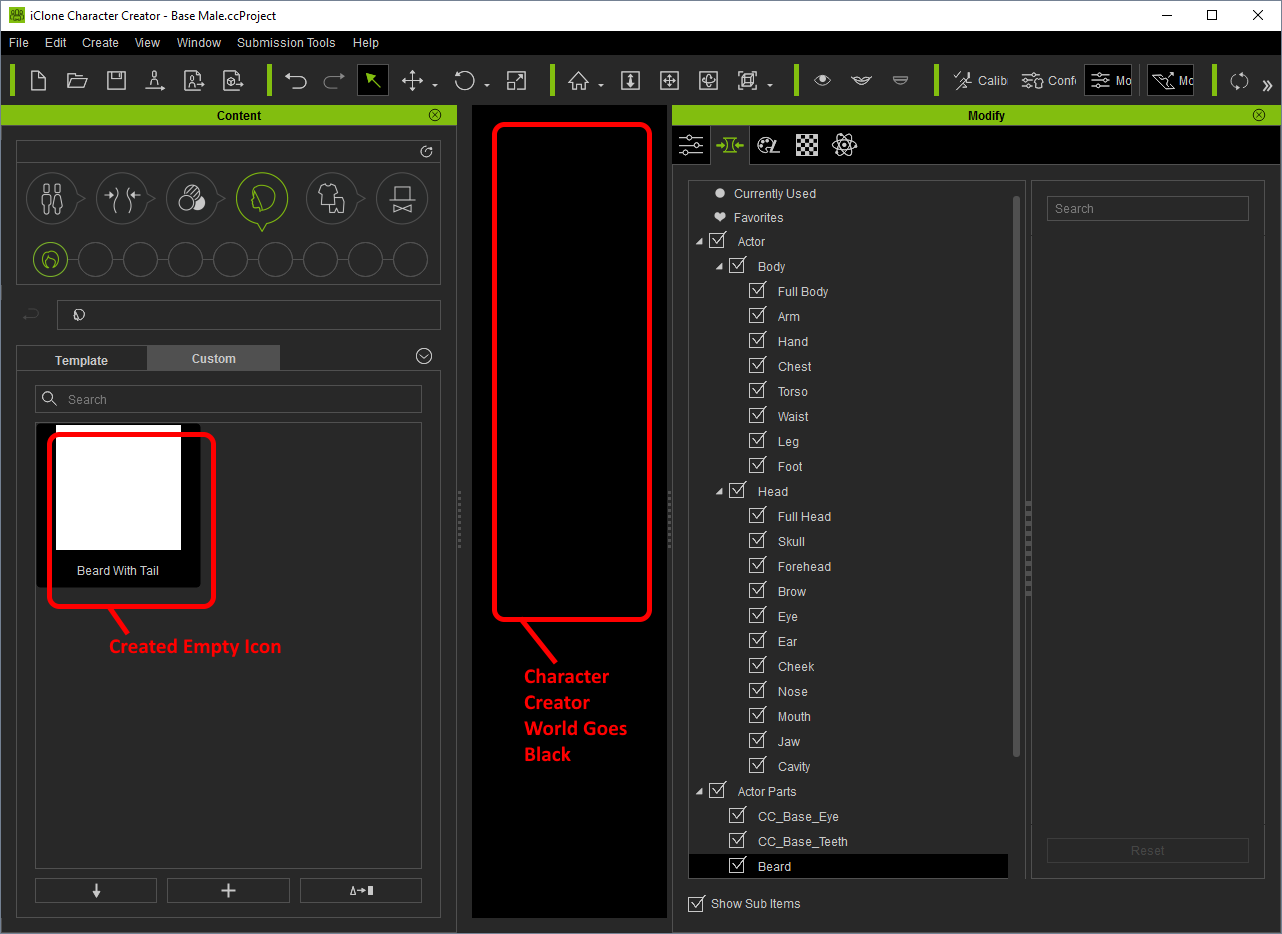The width and height of the screenshot is (1282, 934).
Task: Open the Create menu
Action: point(100,42)
